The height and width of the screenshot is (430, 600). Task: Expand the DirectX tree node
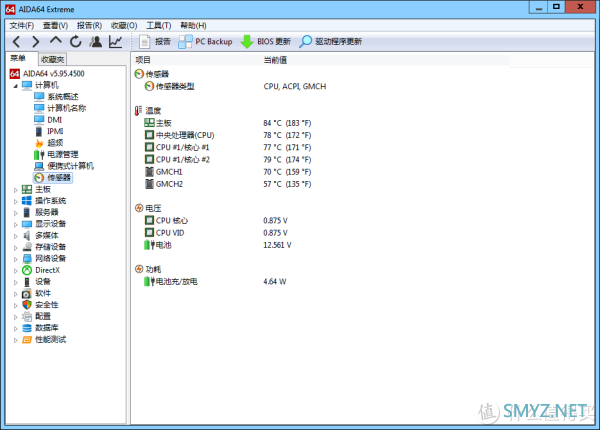[x=15, y=271]
